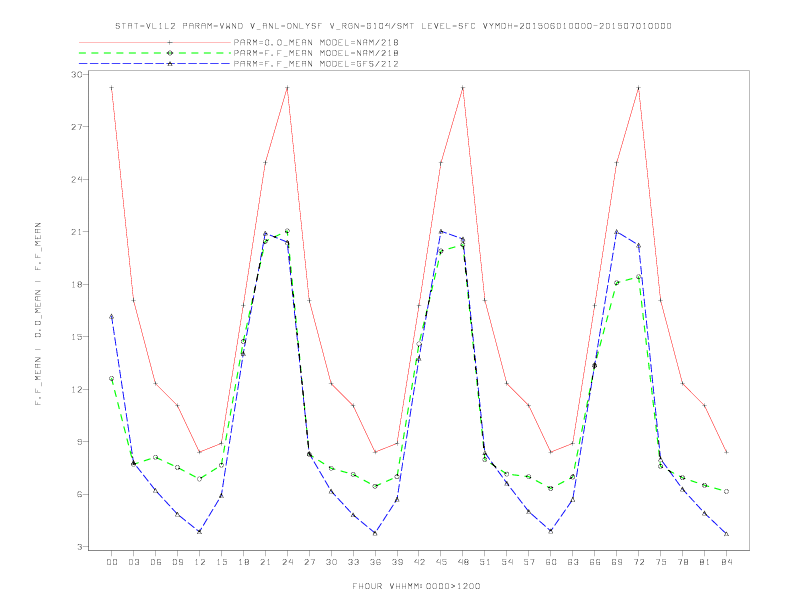This screenshot has width=792, height=612.
Task: Click the blue GFS data point at hour 84
Action: tap(727, 534)
